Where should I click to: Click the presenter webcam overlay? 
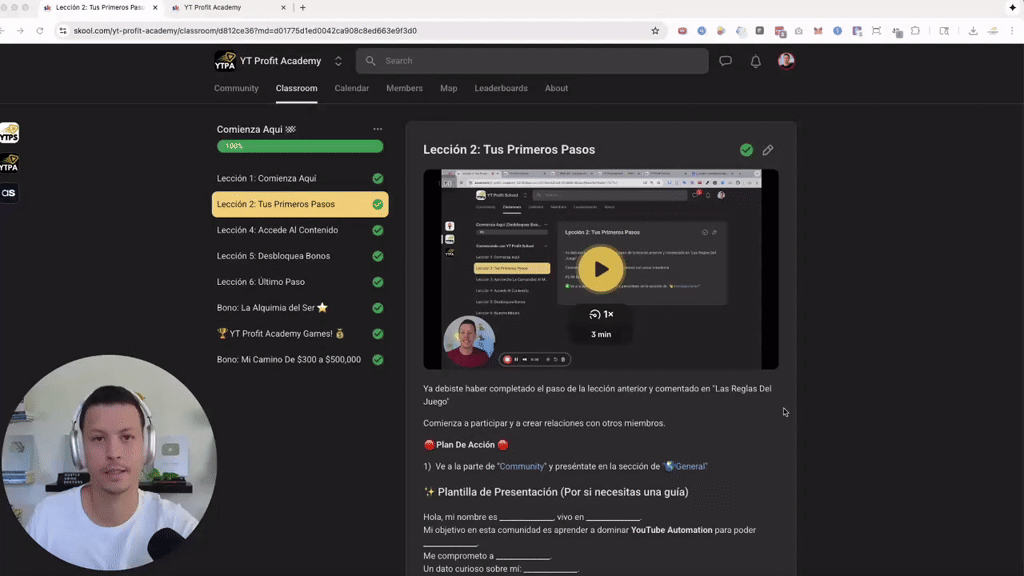pyautogui.click(x=109, y=462)
